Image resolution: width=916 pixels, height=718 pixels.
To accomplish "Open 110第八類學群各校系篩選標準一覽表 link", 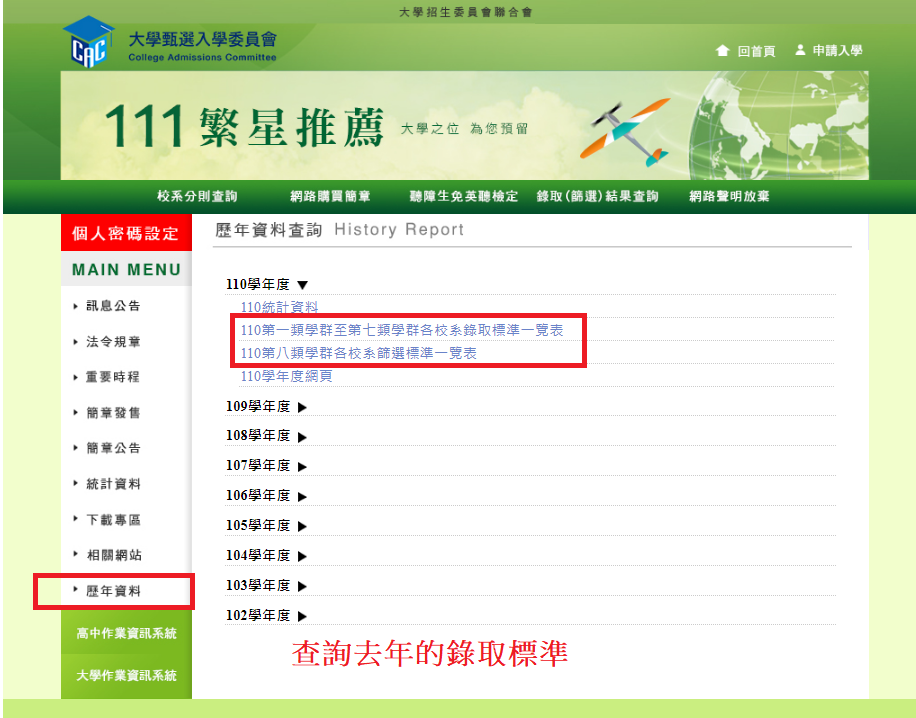I will [359, 353].
